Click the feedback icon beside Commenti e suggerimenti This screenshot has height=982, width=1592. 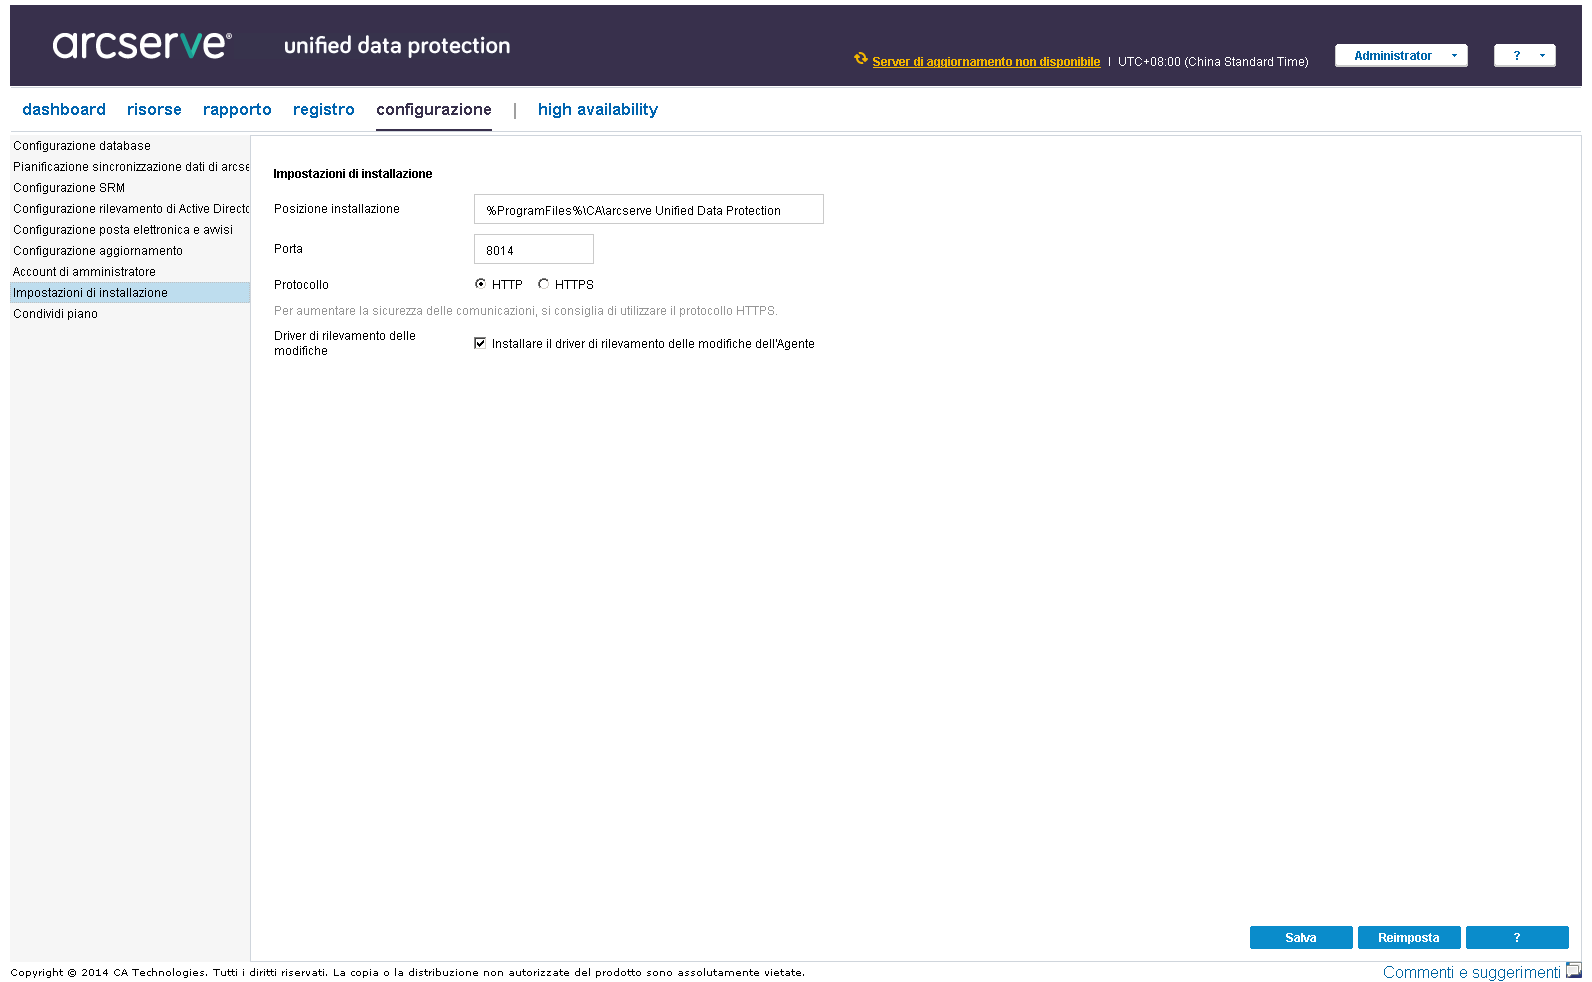tap(1573, 970)
